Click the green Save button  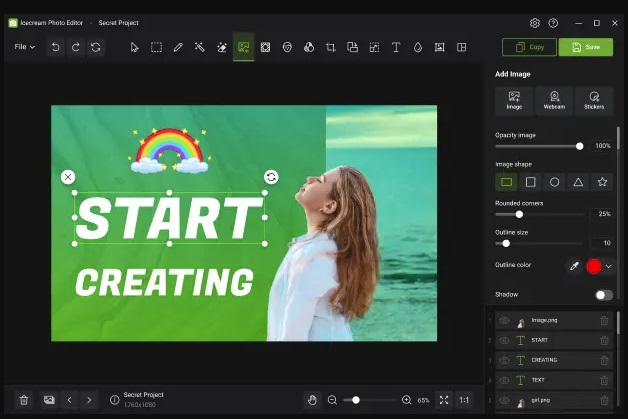point(586,47)
